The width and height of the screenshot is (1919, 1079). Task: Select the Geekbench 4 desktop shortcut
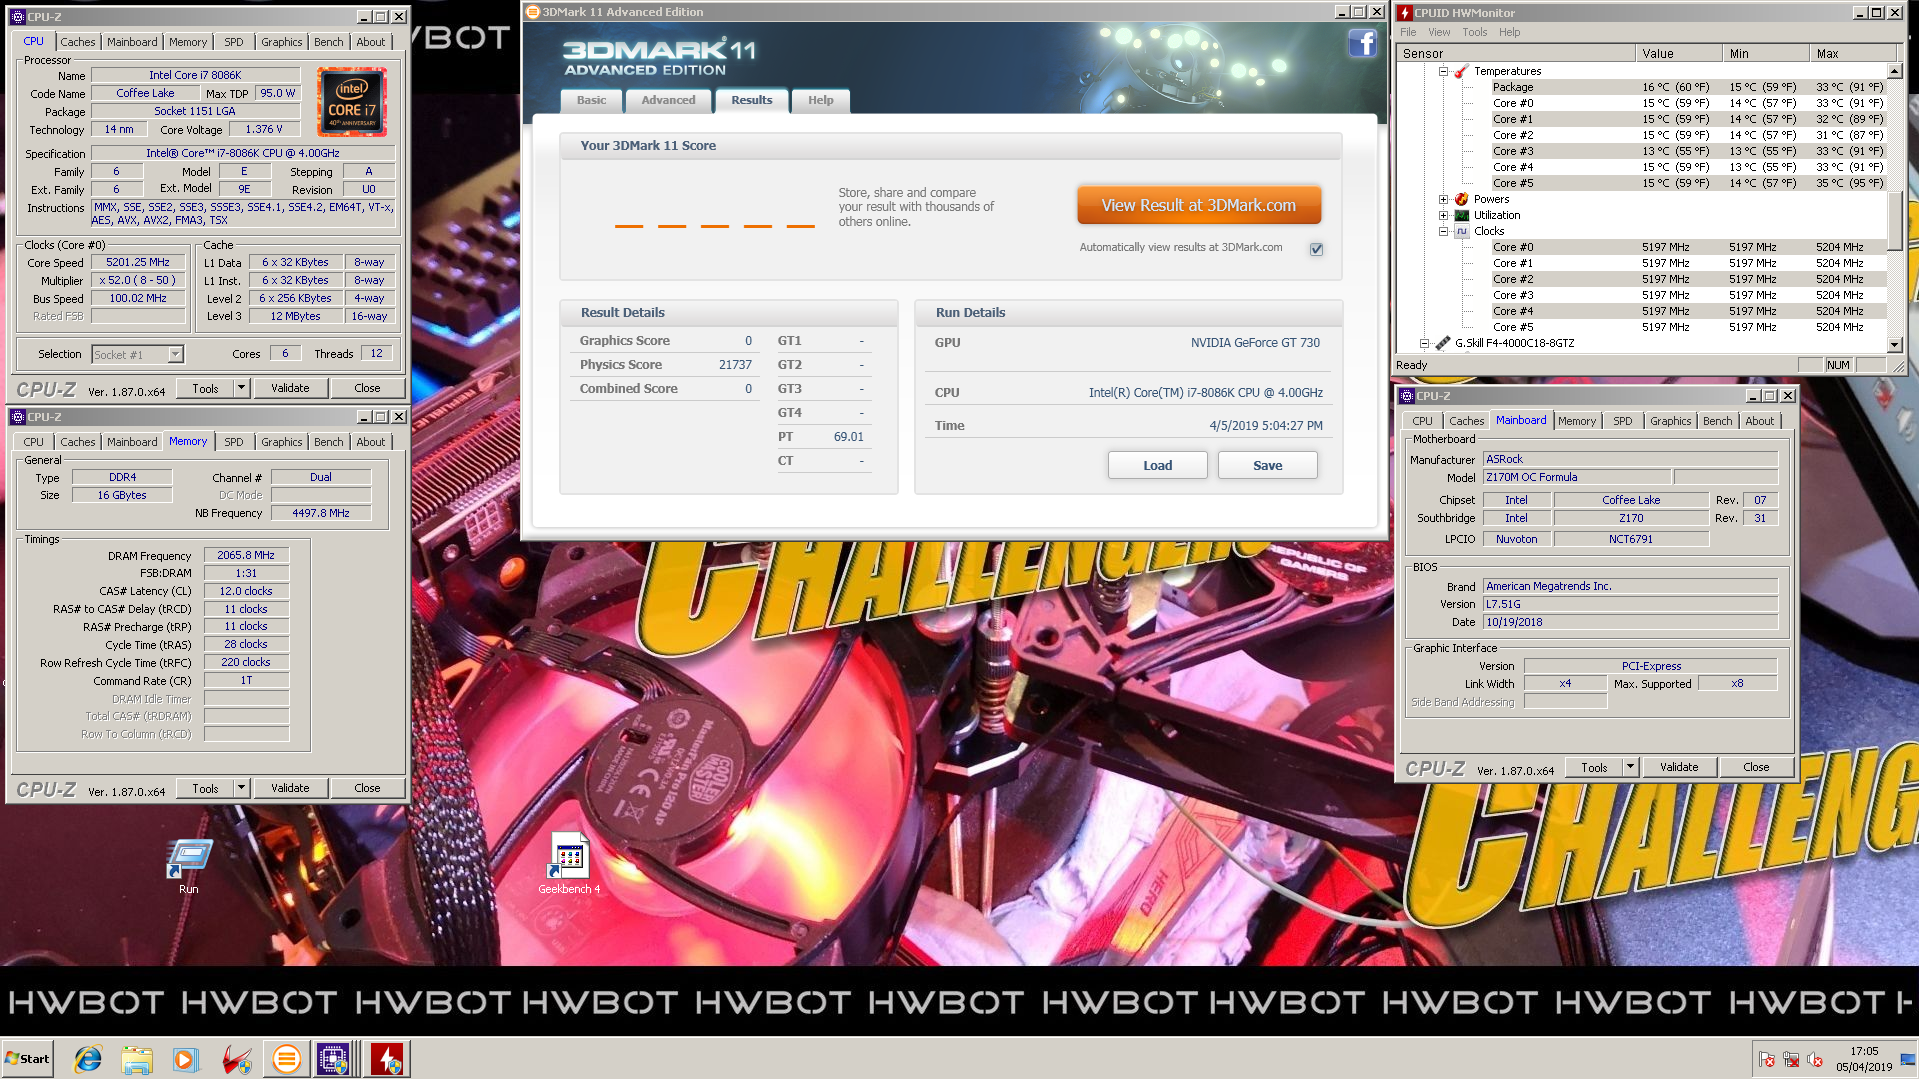coord(569,864)
